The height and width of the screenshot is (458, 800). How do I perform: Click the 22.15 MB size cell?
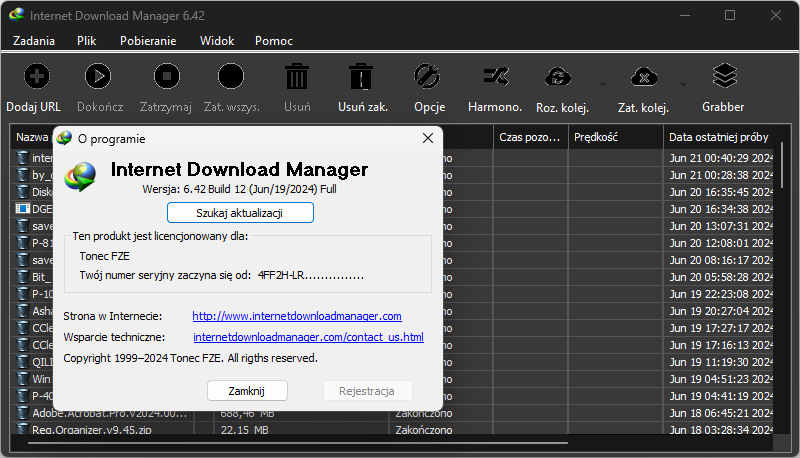(x=244, y=430)
